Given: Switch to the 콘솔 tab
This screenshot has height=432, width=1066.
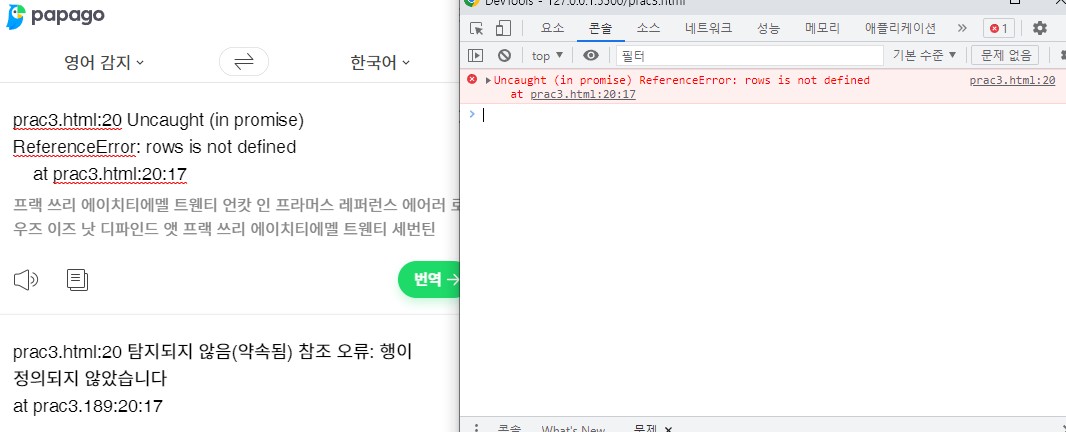Looking at the screenshot, I should tap(600, 29).
